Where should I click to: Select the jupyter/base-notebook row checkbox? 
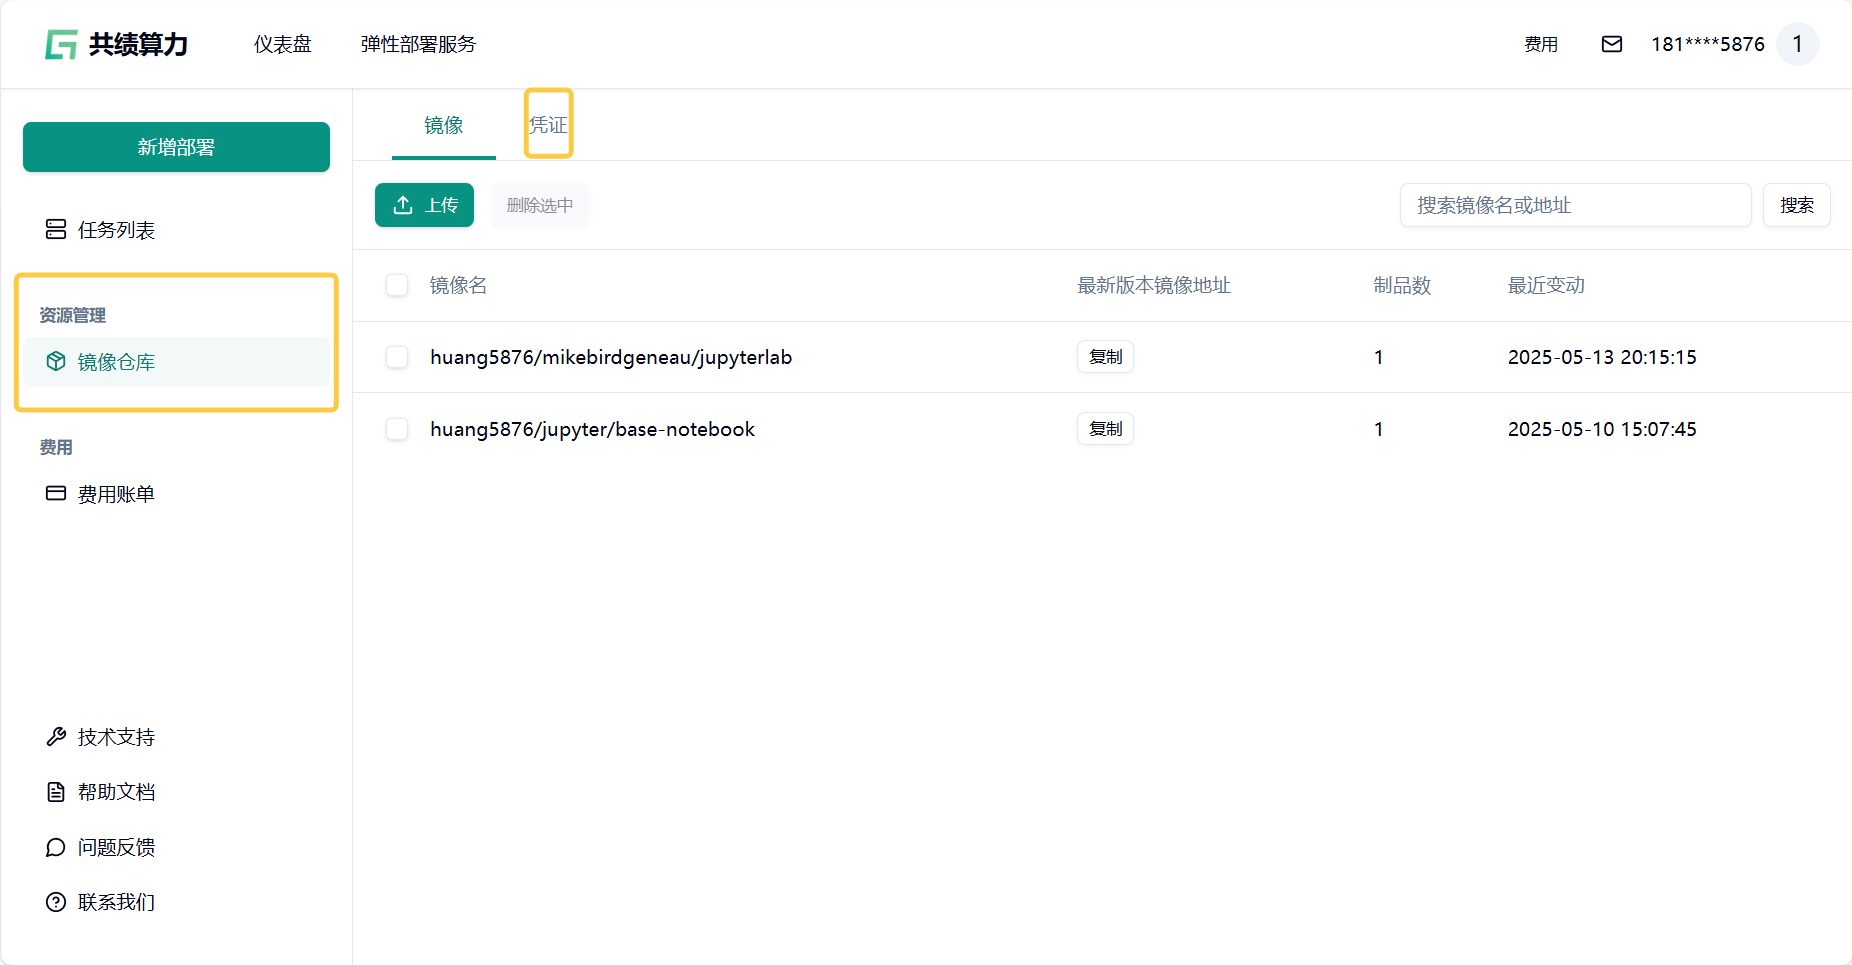(x=397, y=429)
